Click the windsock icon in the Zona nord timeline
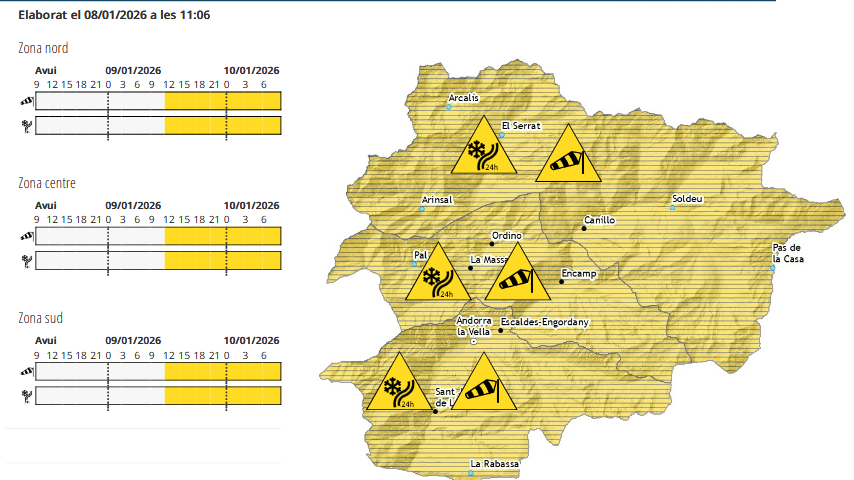The height and width of the screenshot is (480, 854). (25, 101)
